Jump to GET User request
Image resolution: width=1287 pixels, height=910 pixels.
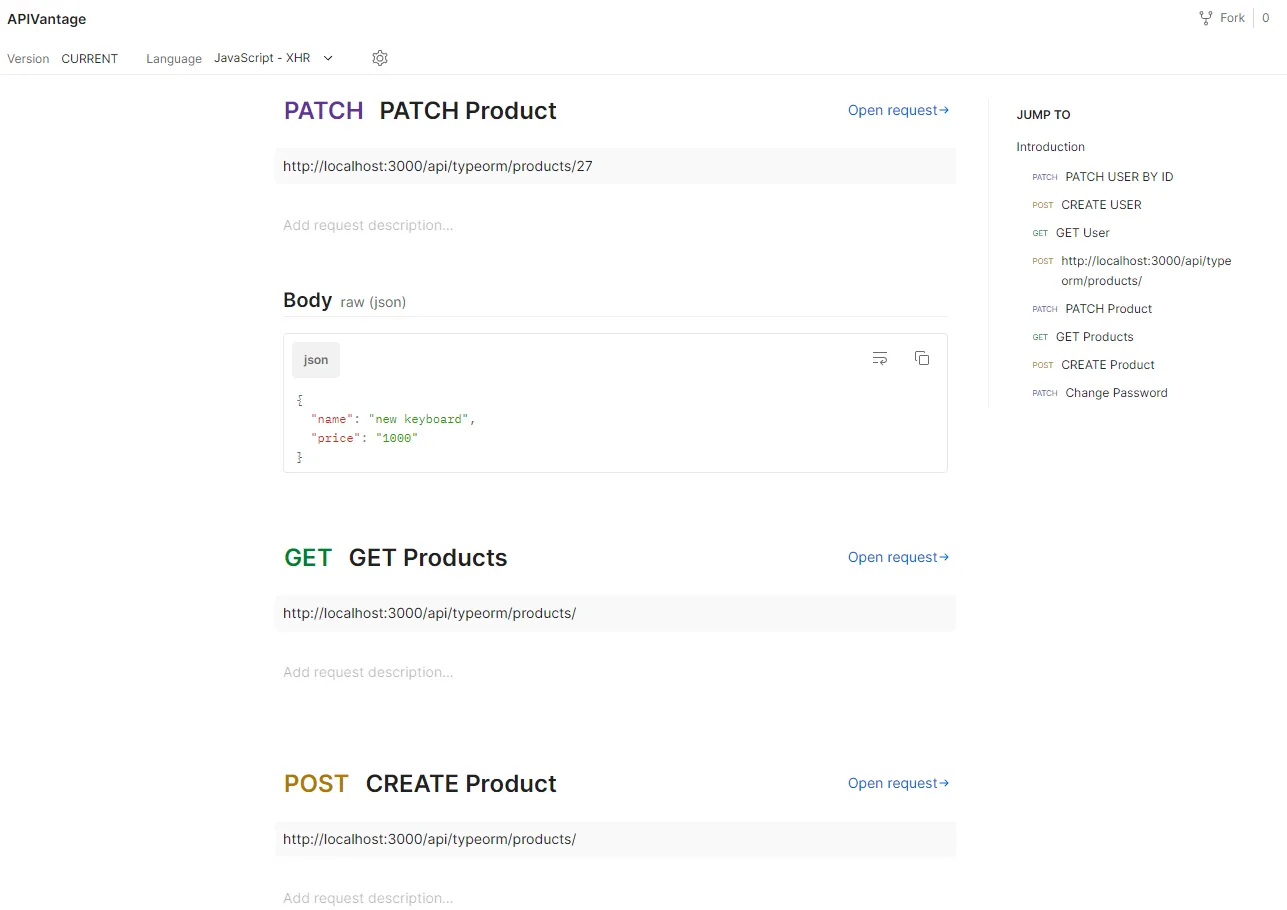coord(1082,233)
